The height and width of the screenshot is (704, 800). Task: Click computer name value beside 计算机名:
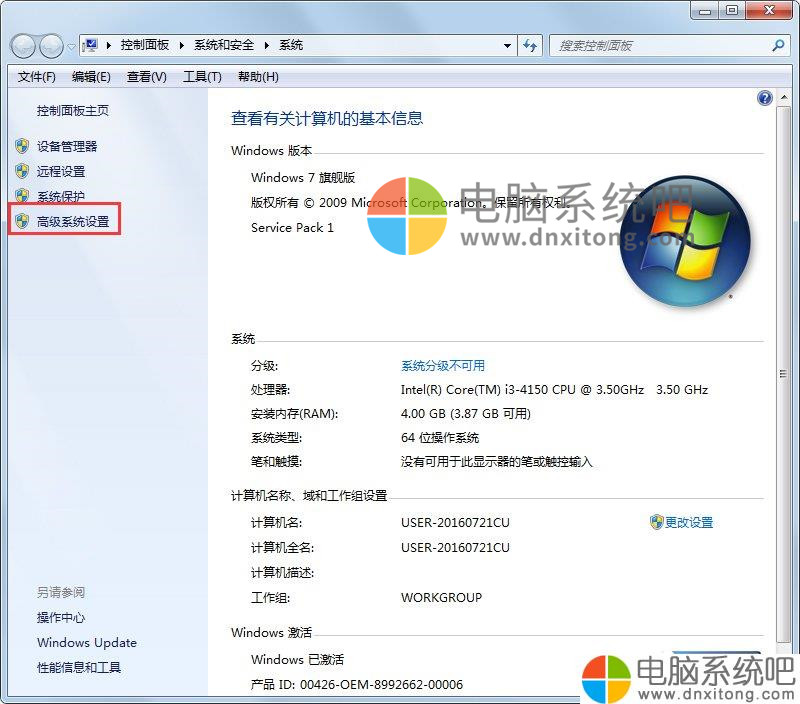coord(455,522)
